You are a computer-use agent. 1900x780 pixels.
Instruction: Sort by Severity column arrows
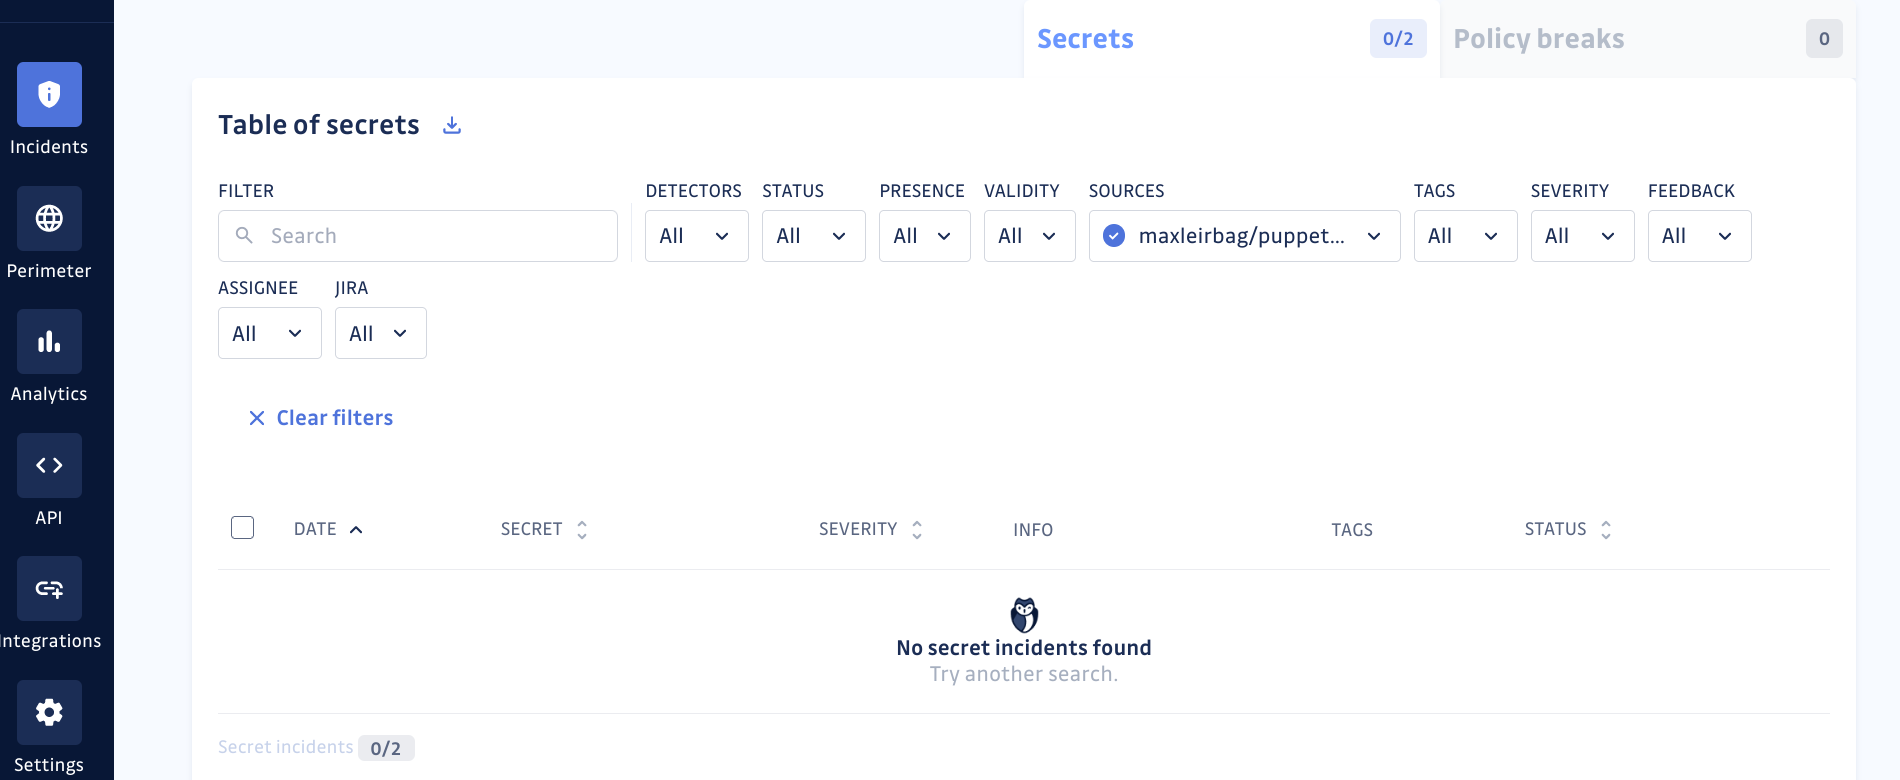coord(917,530)
